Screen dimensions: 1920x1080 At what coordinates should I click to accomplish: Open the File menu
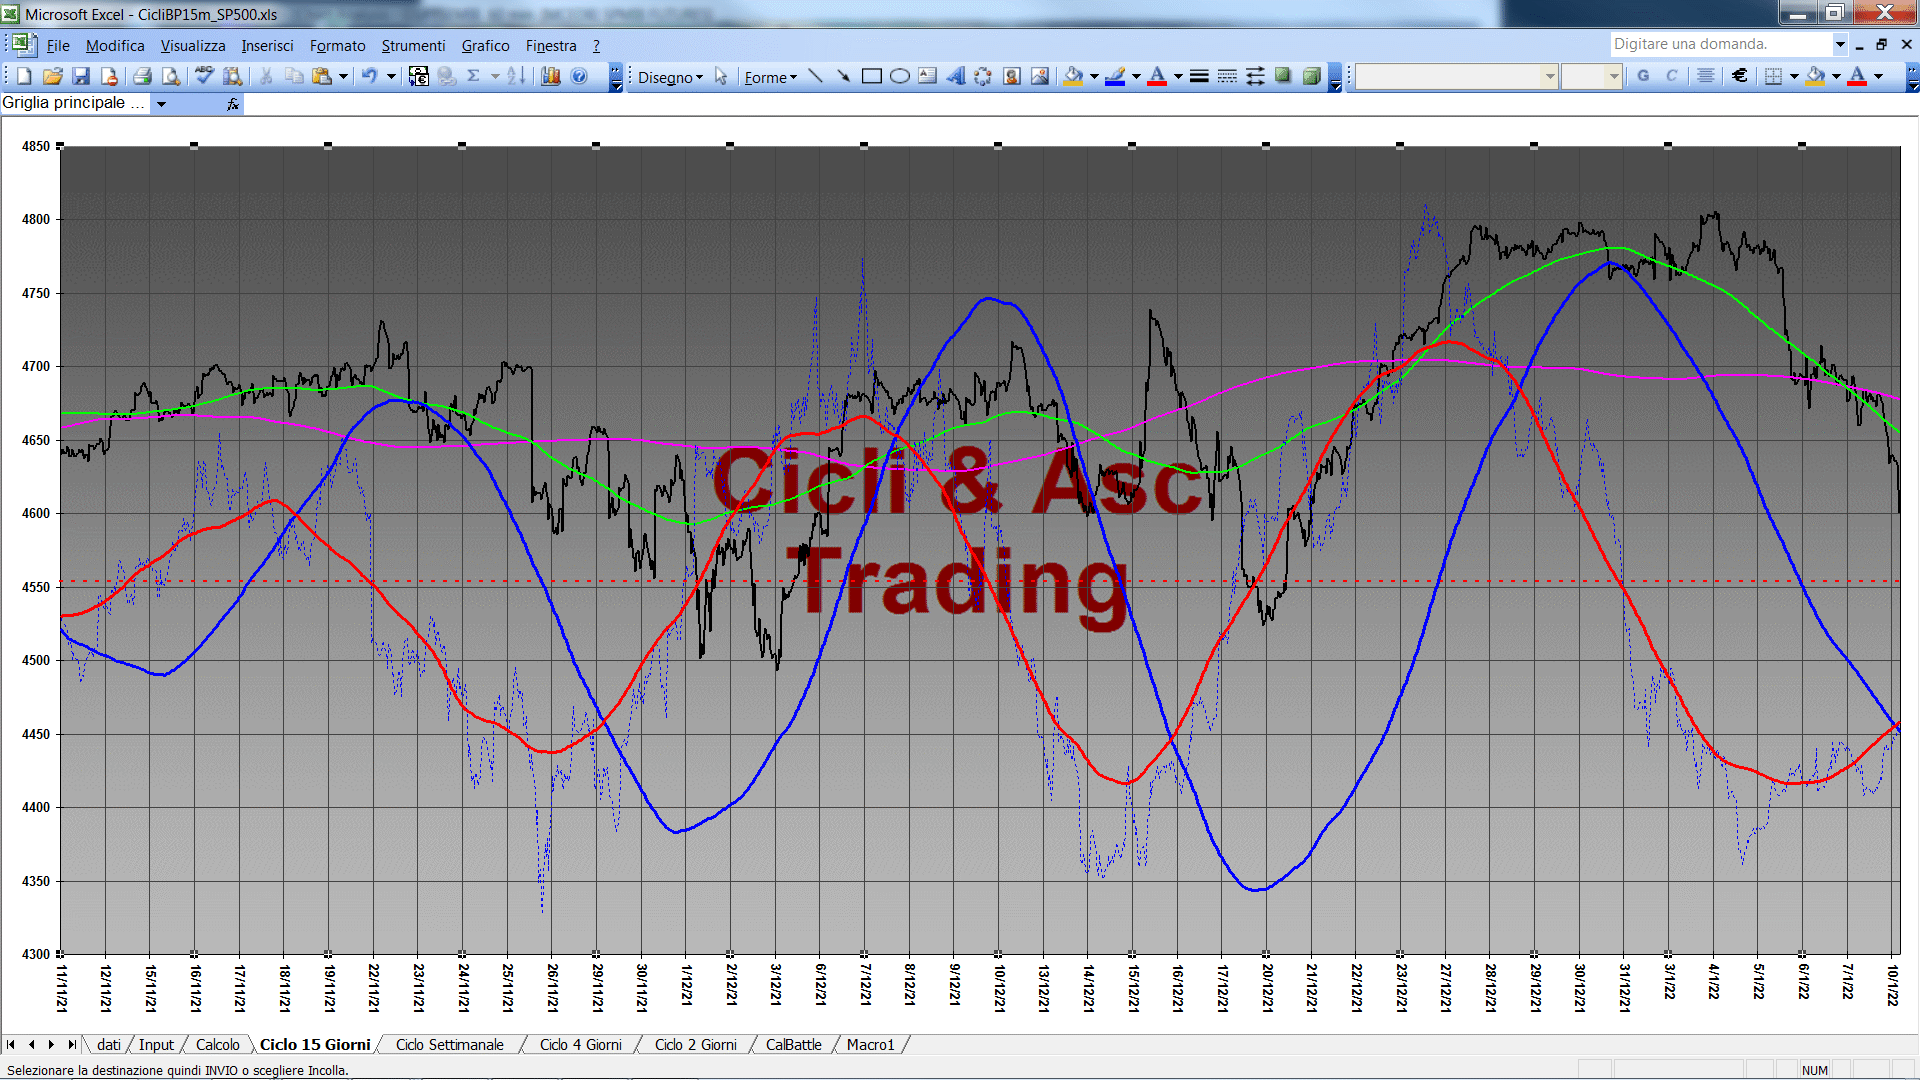click(x=58, y=46)
